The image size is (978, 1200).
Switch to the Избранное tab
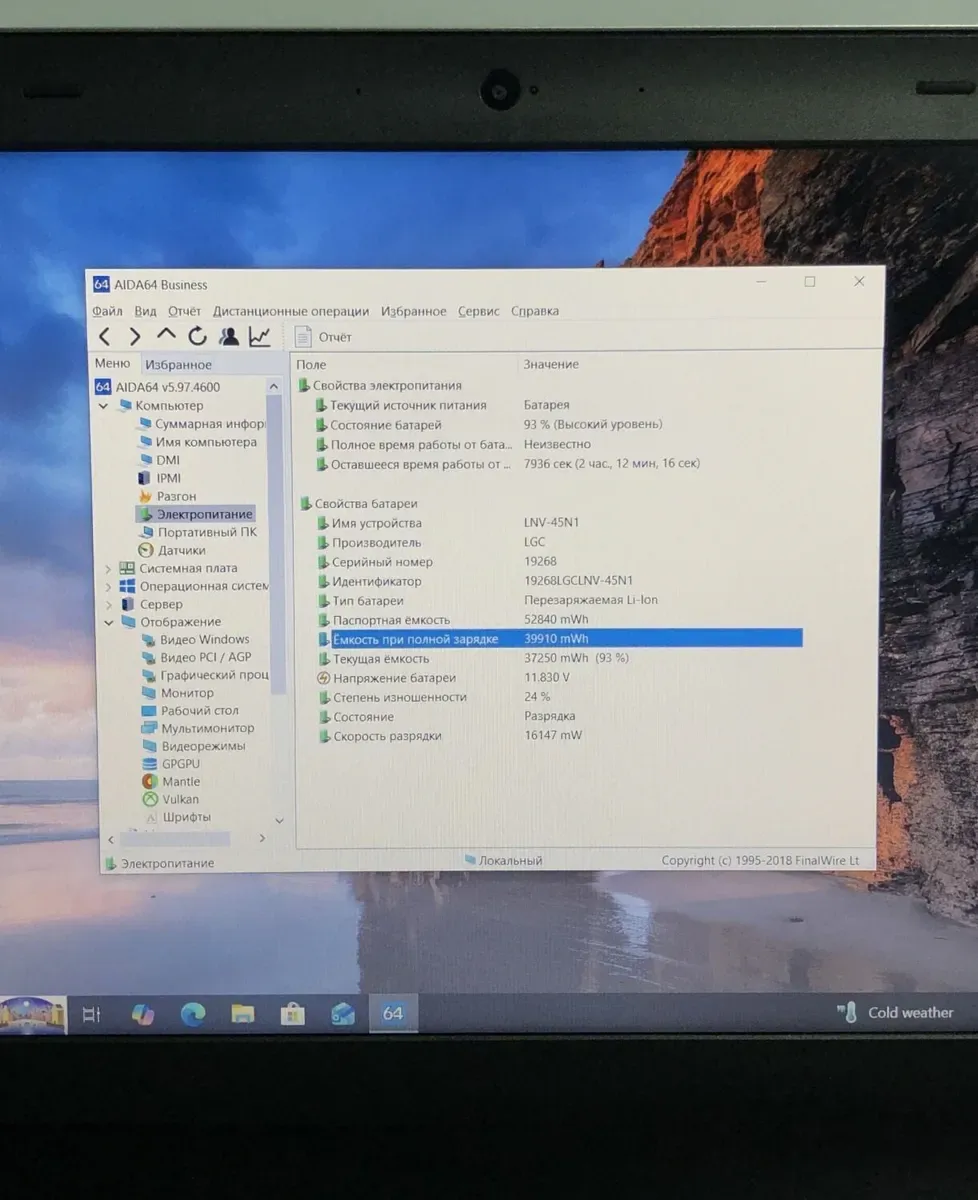tap(178, 365)
